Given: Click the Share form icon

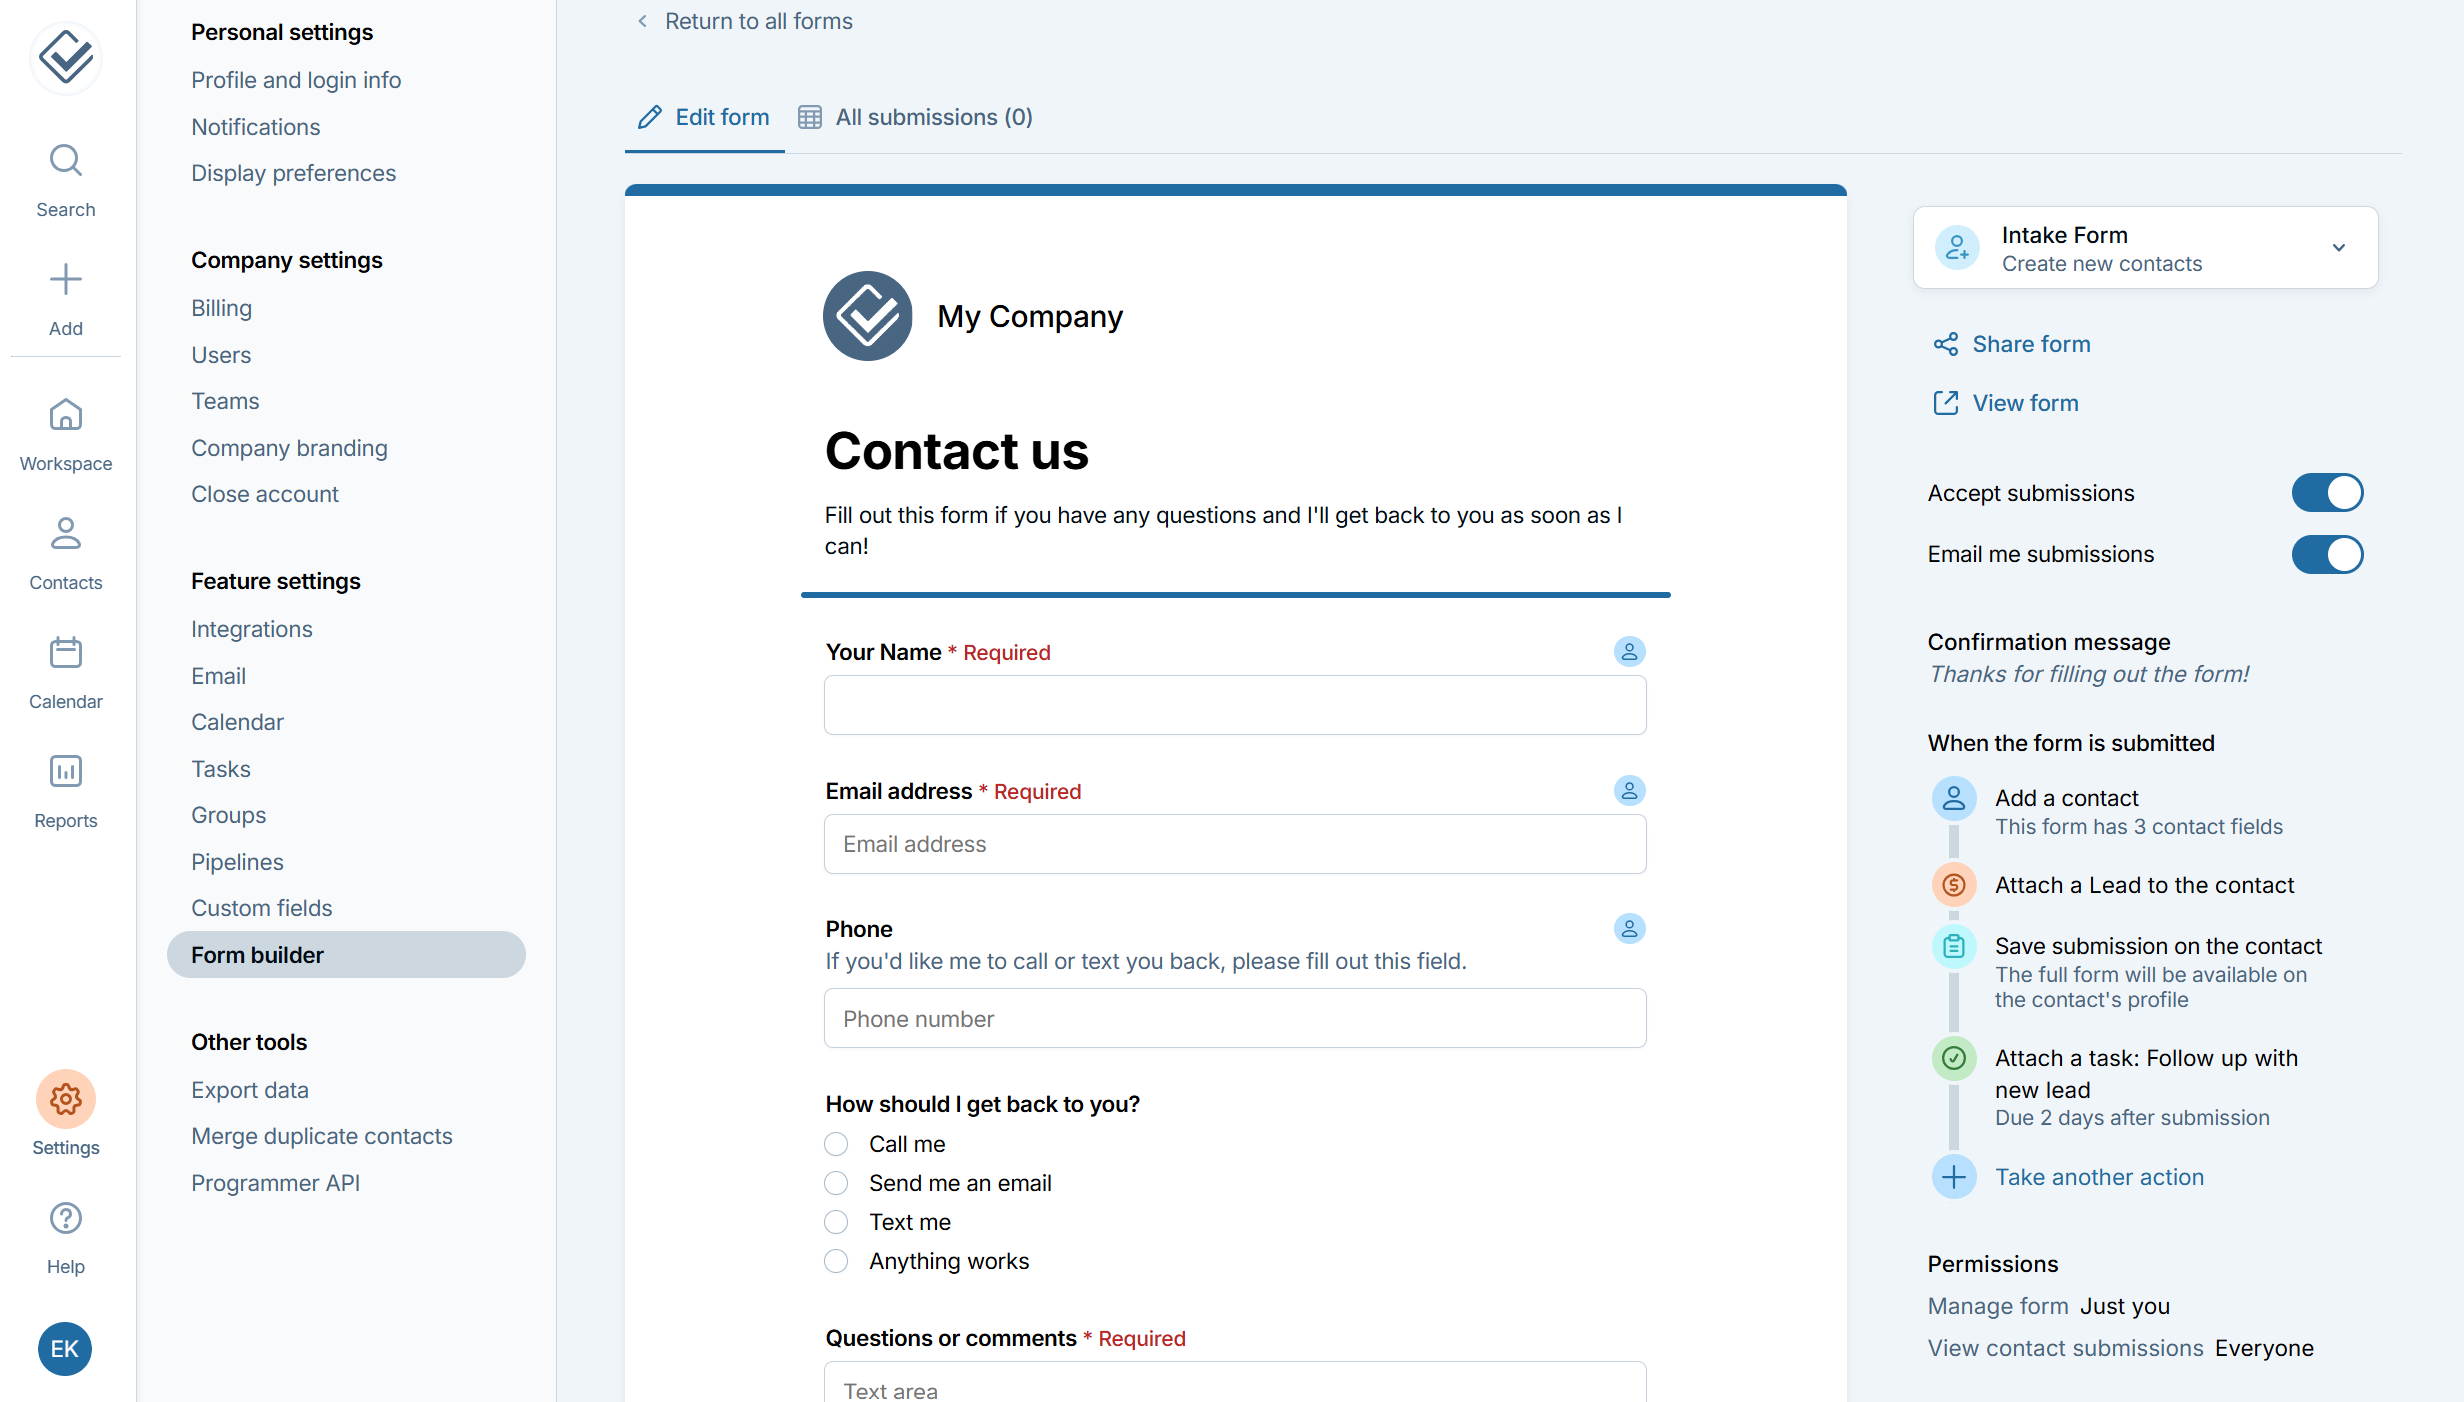Looking at the screenshot, I should tap(1946, 345).
